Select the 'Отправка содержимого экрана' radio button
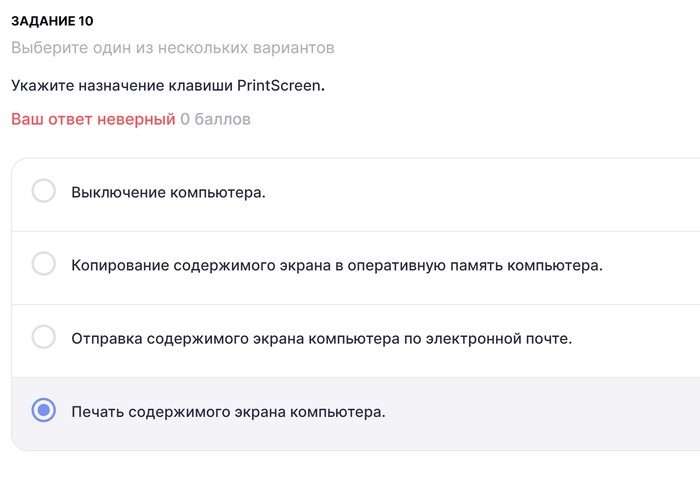 44,337
